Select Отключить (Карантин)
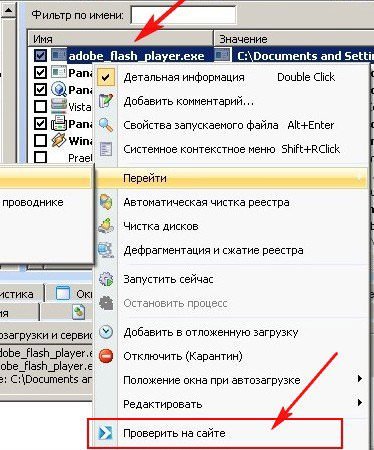Image resolution: width=374 pixels, height=450 pixels. coord(232,356)
